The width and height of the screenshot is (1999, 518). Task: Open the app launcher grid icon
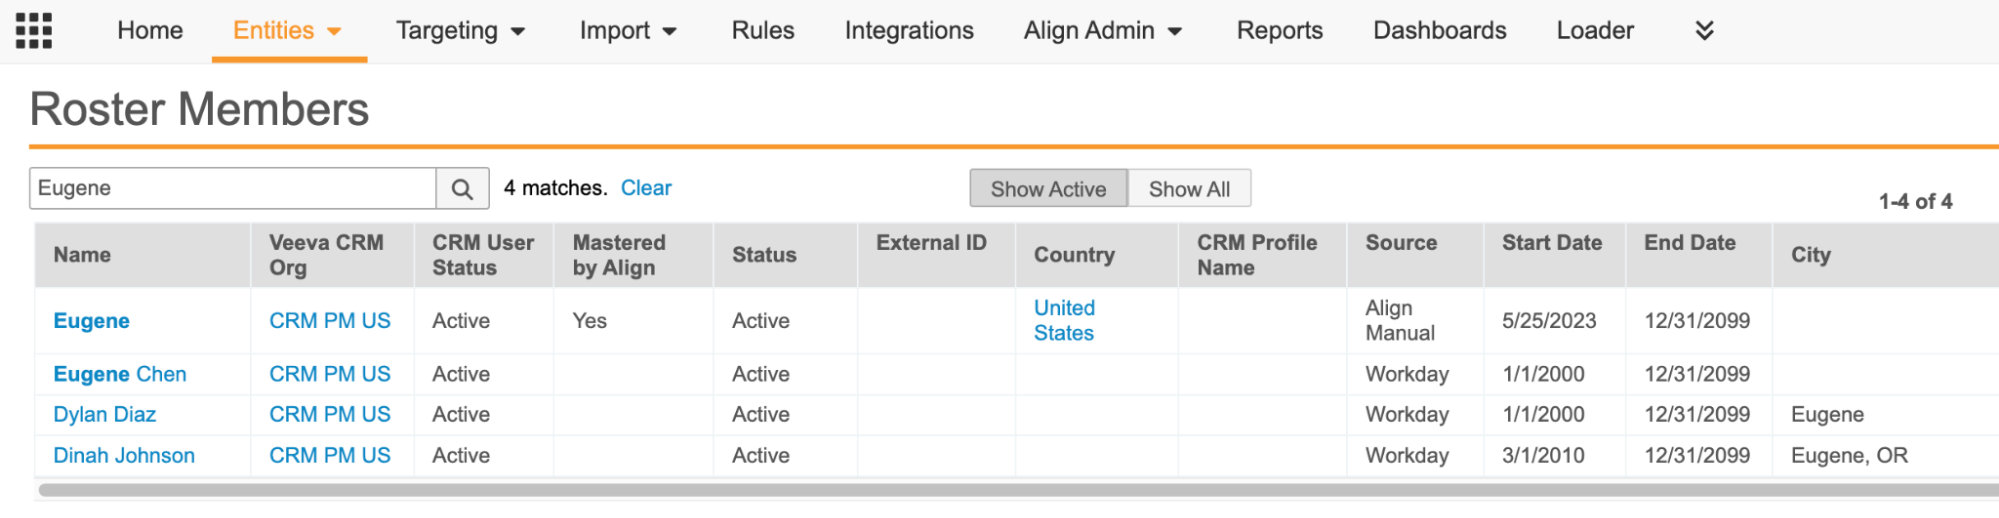(34, 31)
